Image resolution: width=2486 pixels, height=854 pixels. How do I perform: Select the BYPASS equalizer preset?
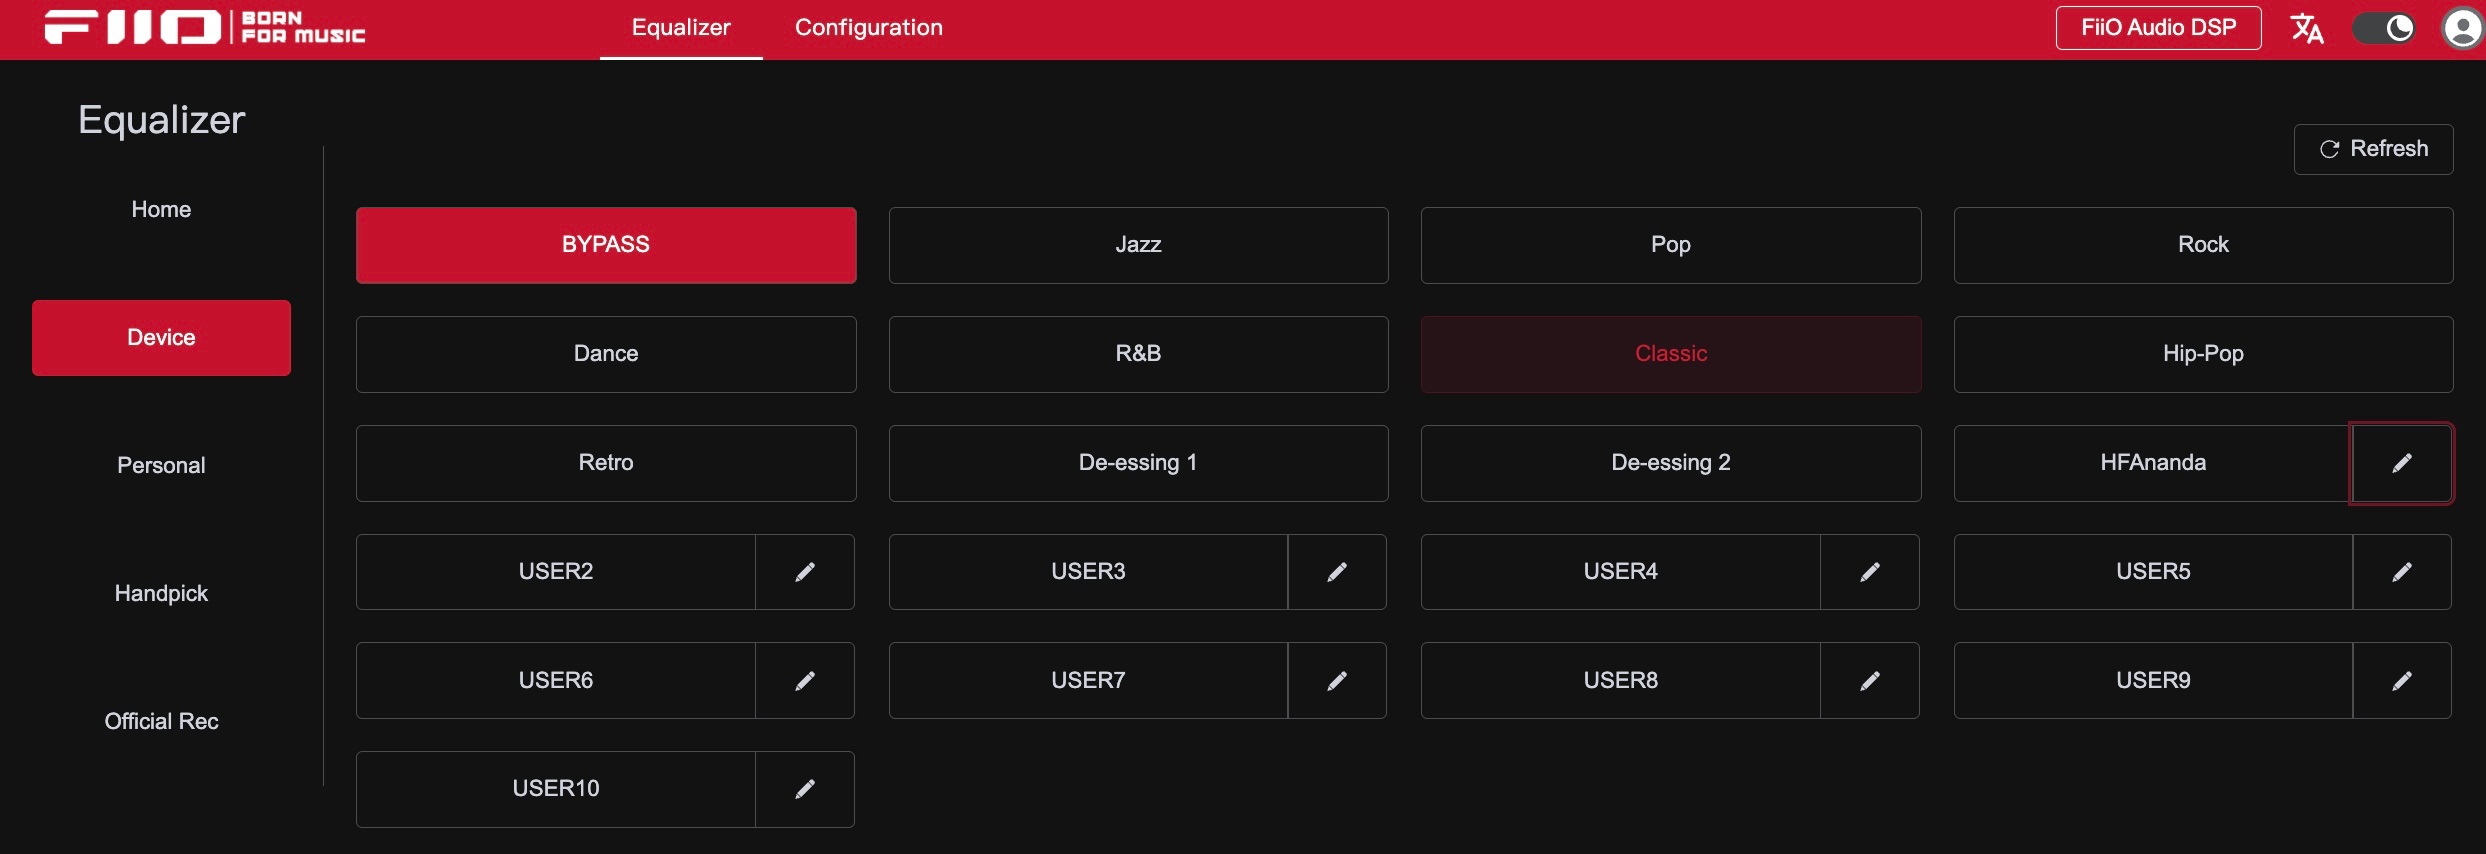606,245
